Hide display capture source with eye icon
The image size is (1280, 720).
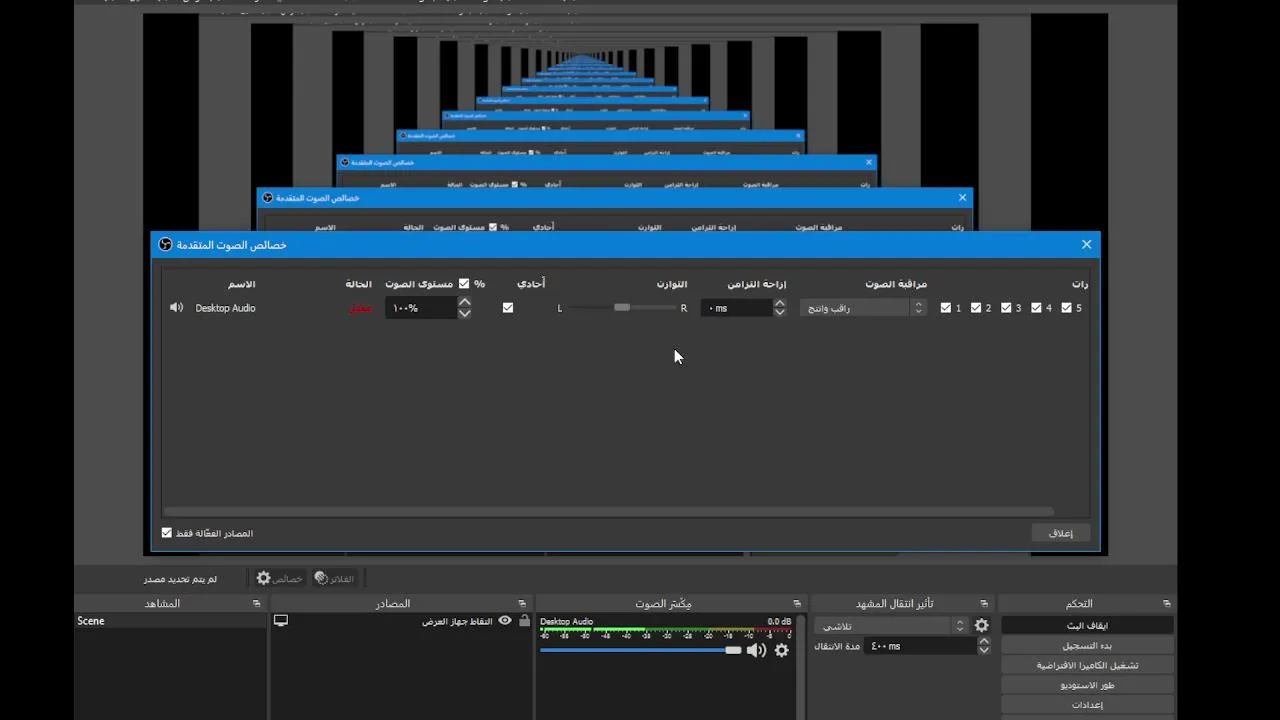pos(505,621)
